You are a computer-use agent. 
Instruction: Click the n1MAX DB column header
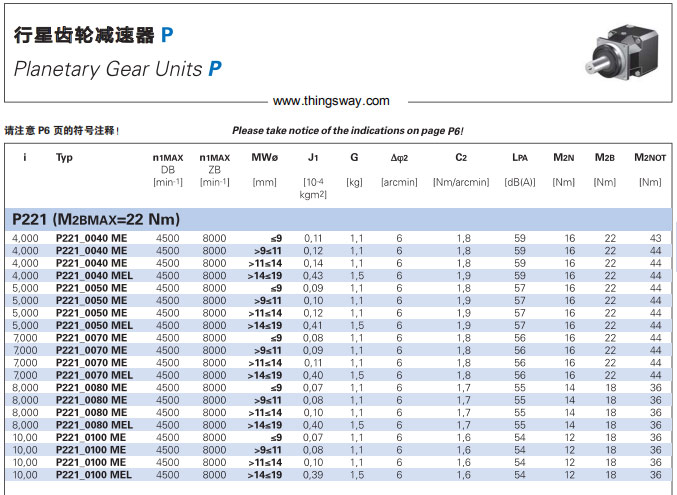click(x=167, y=169)
